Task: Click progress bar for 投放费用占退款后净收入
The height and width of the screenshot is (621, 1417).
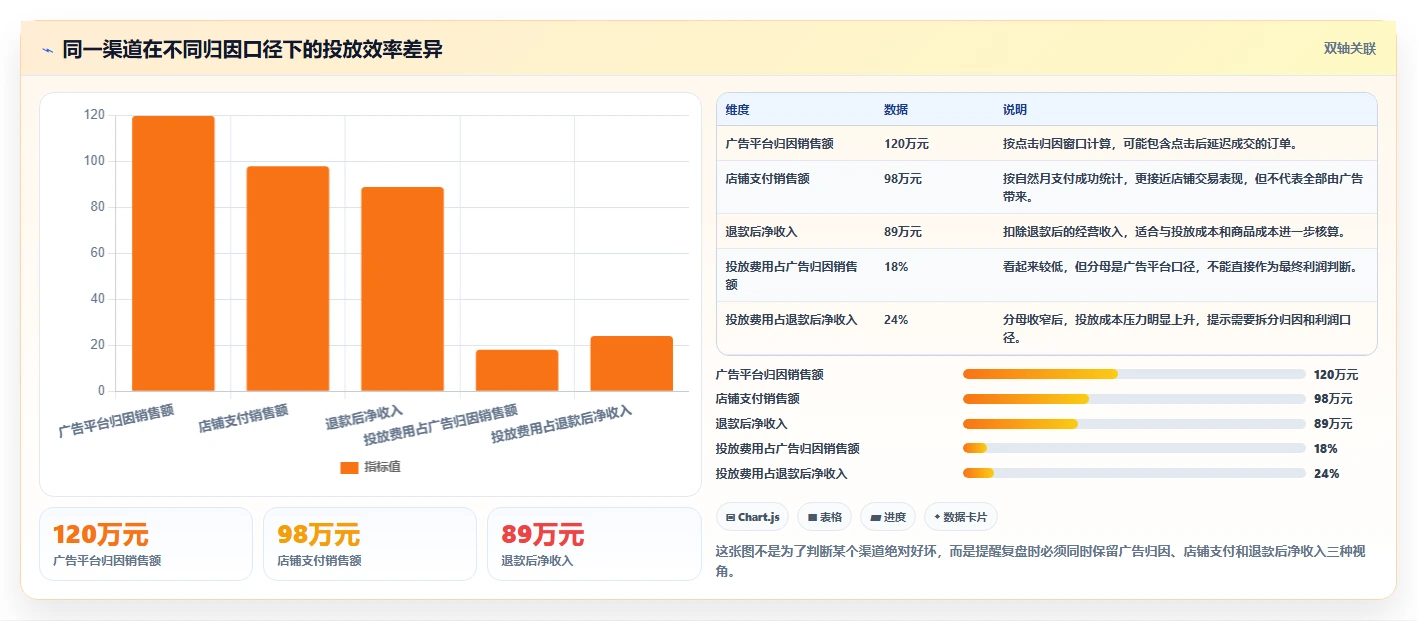Action: tap(1134, 473)
